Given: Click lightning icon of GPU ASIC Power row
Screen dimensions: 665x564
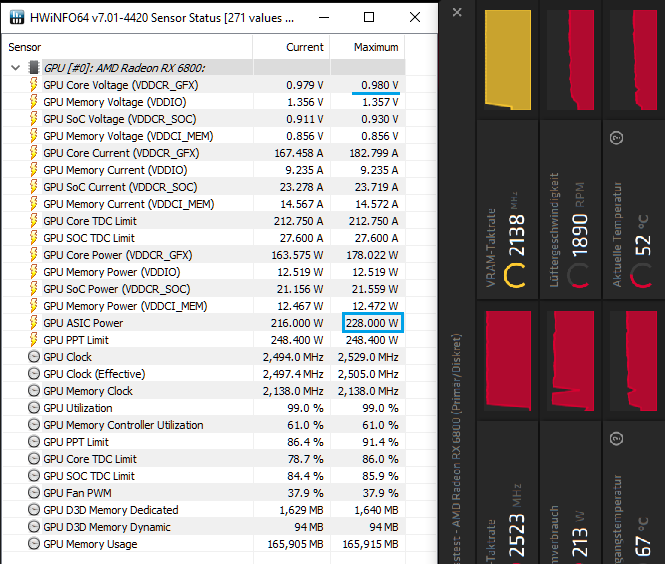Looking at the screenshot, I should tap(34, 323).
